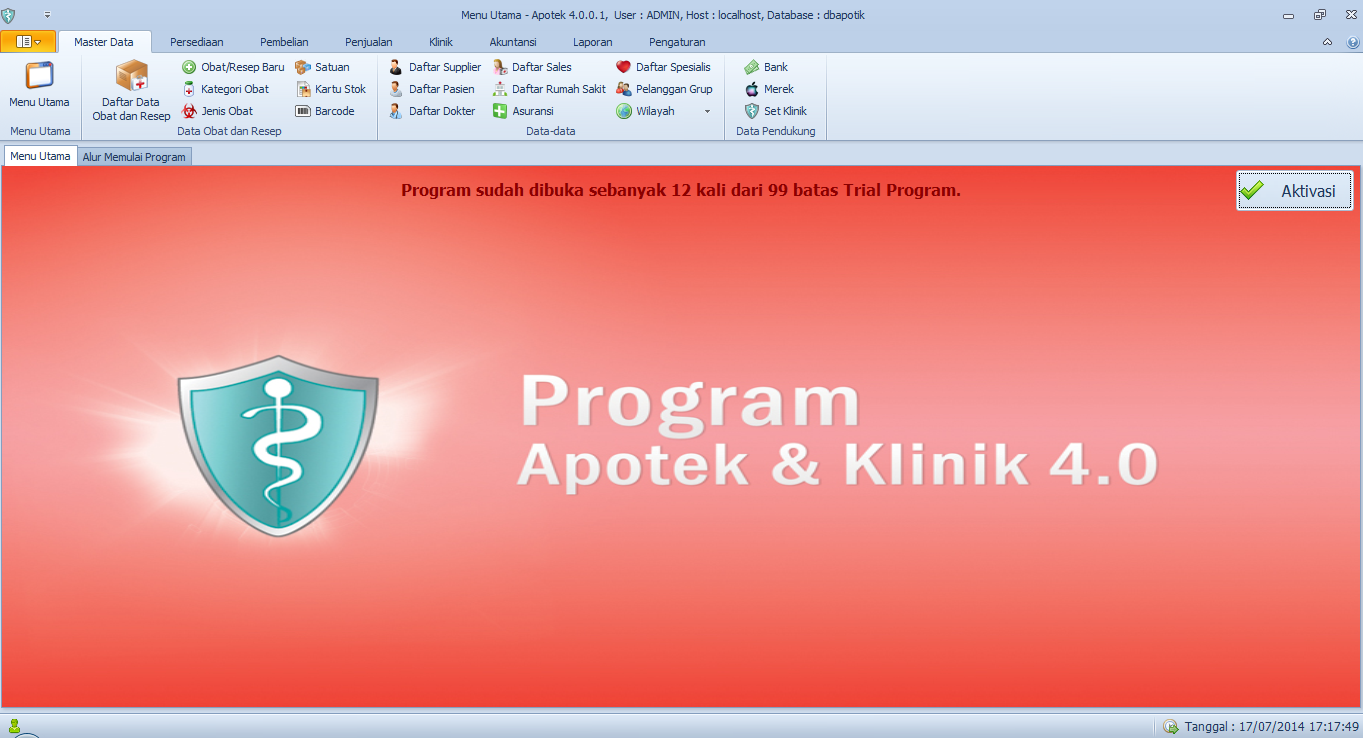Open Set Klinik settings
1363x738 pixels.
pyautogui.click(x=776, y=111)
